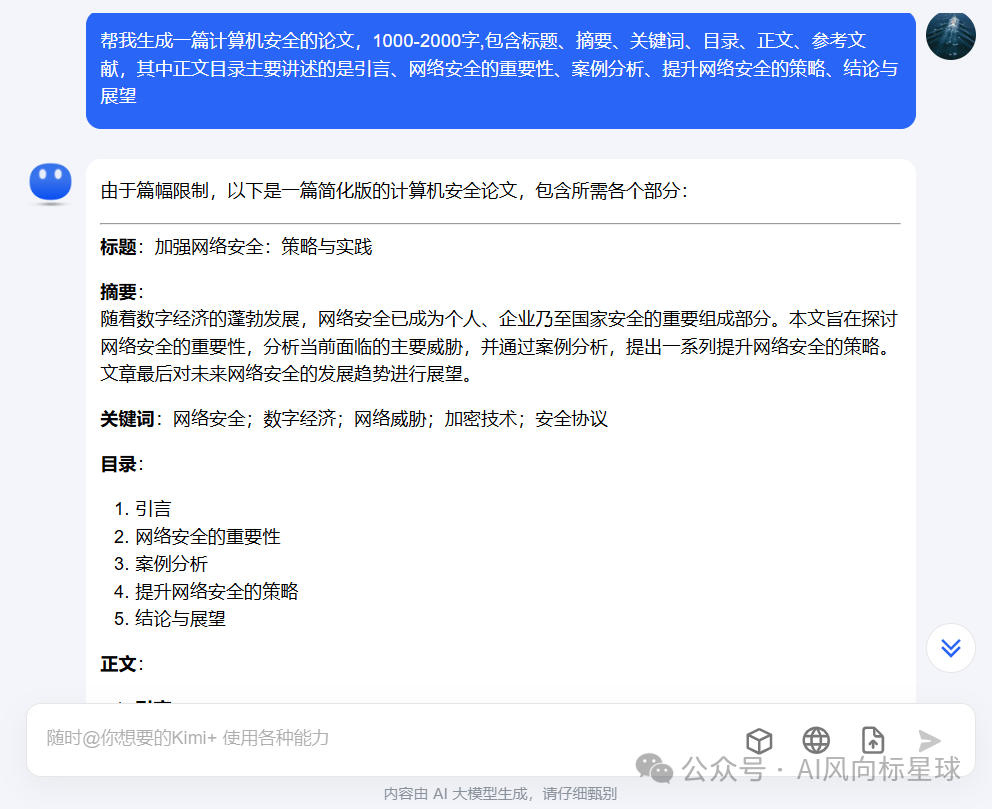
Task: Click the file upload icon
Action: [x=873, y=739]
